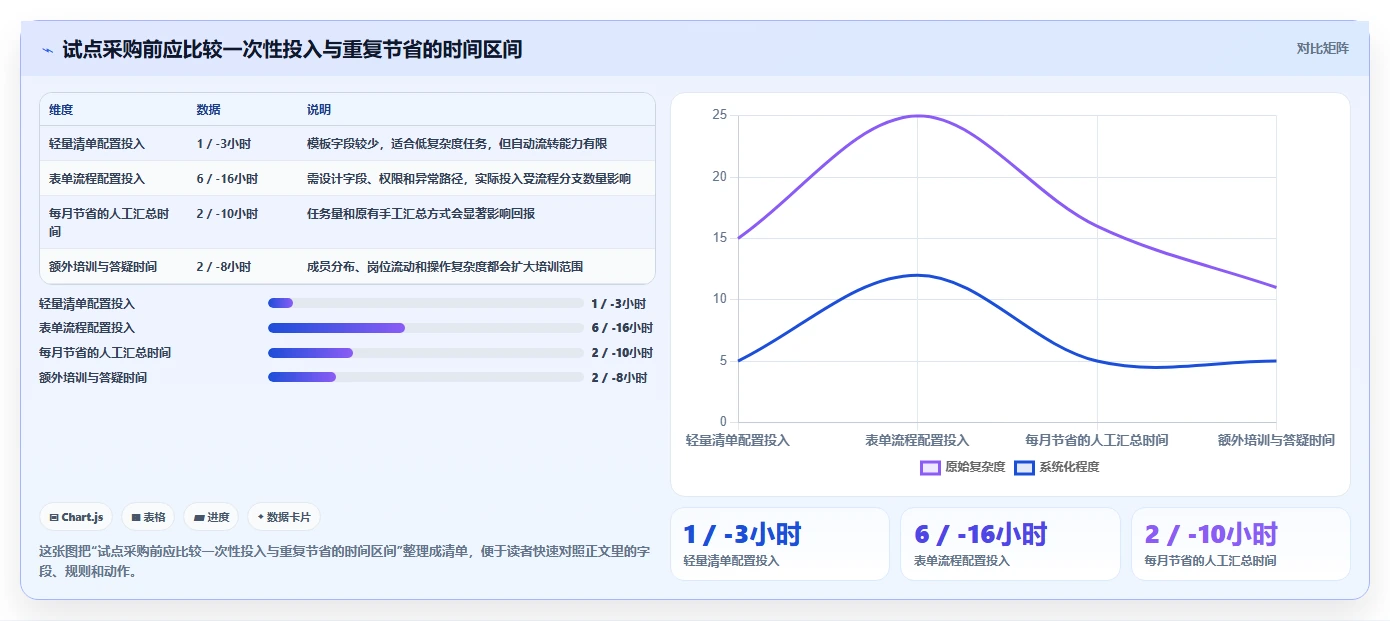This screenshot has width=1390, height=621.
Task: Click the table value 2 / -8小时
Action: pos(224,267)
